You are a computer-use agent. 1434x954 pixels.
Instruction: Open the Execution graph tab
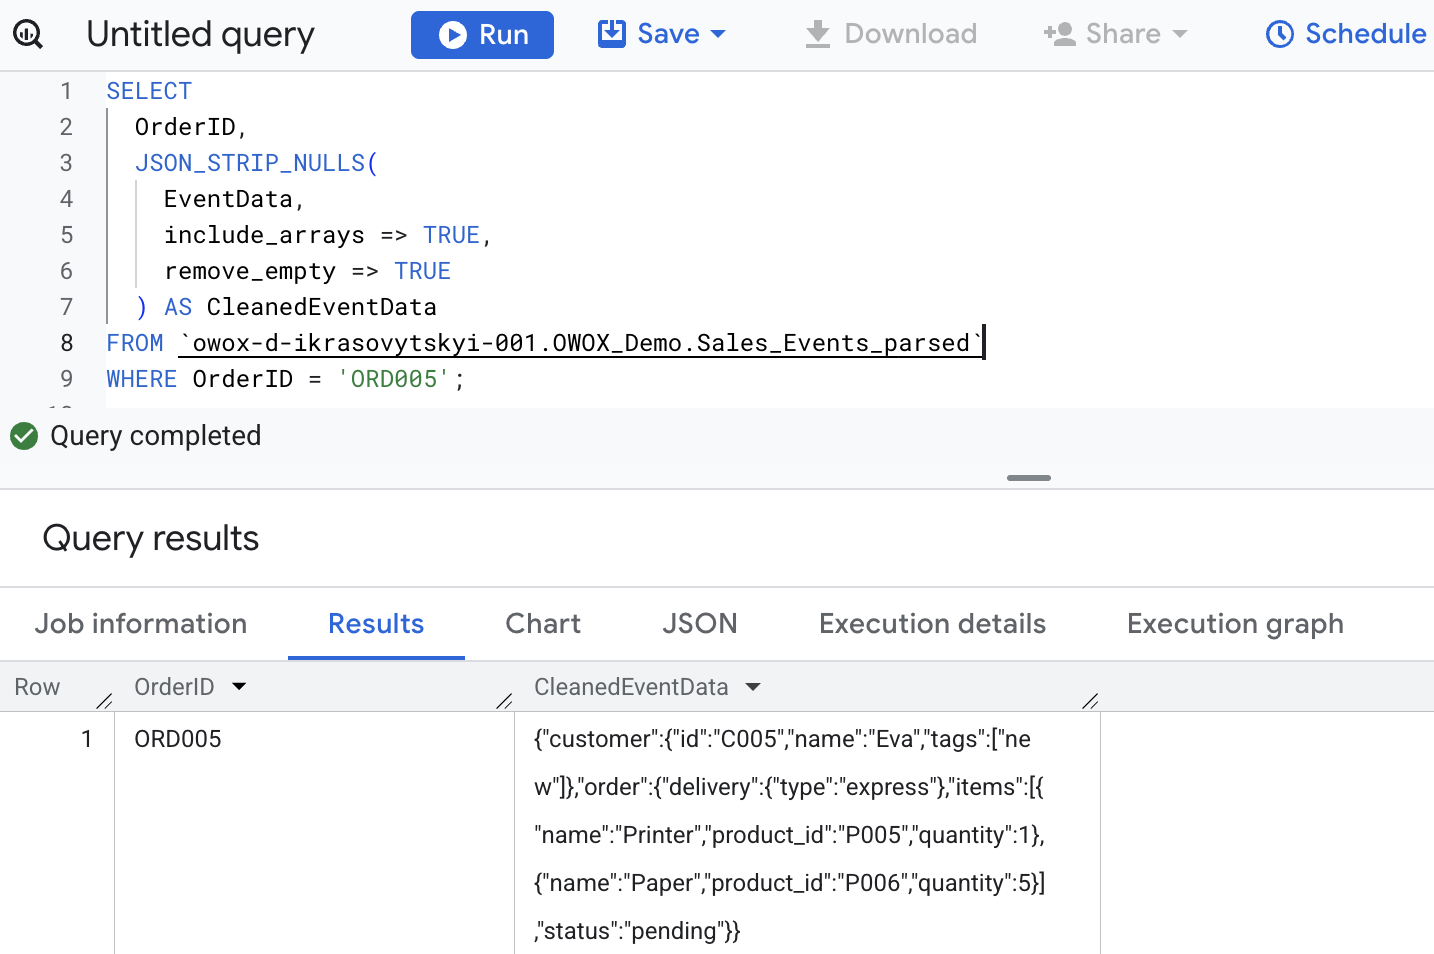(x=1235, y=624)
